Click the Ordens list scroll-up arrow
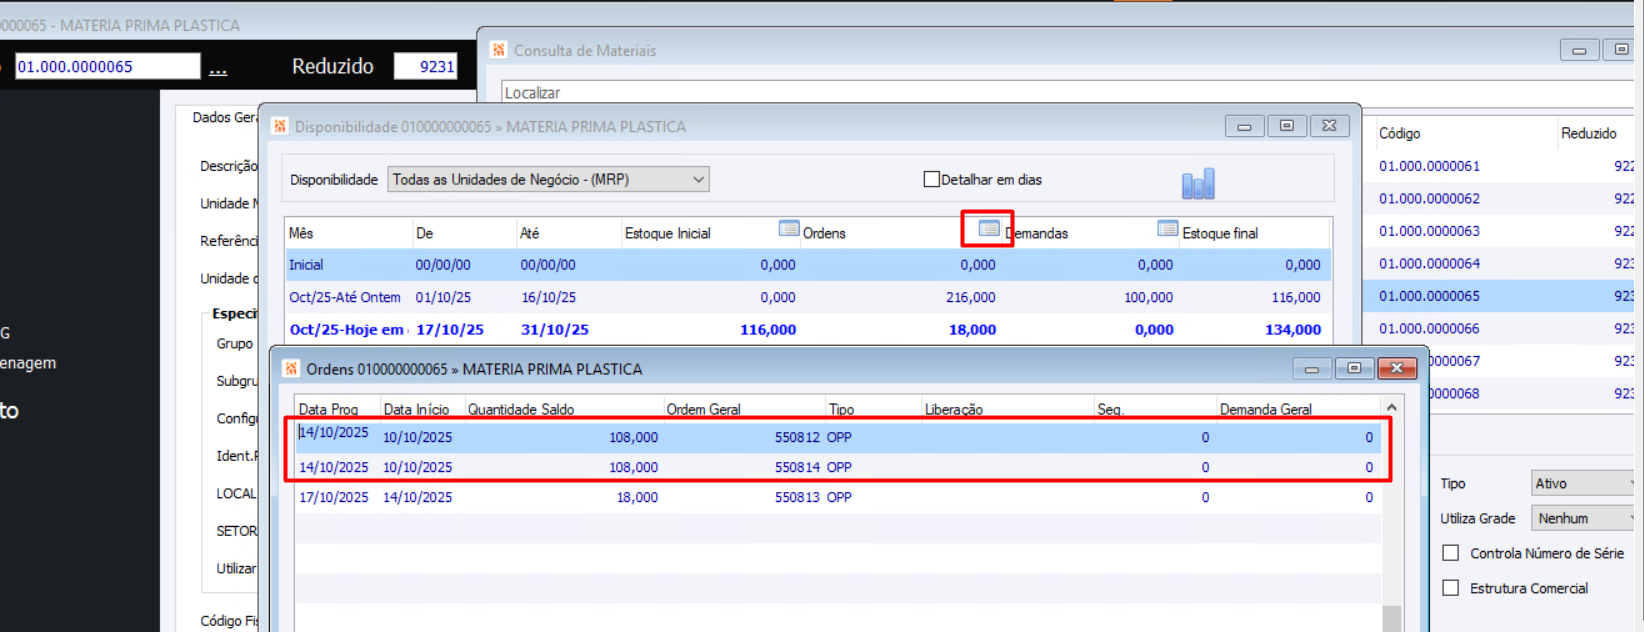 coord(1391,407)
